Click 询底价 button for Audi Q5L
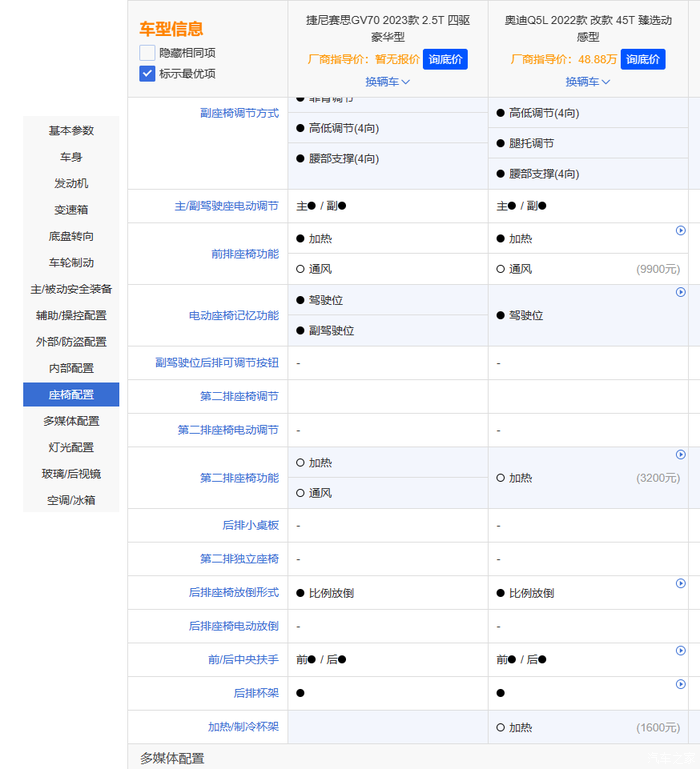The width and height of the screenshot is (700, 769). point(644,59)
